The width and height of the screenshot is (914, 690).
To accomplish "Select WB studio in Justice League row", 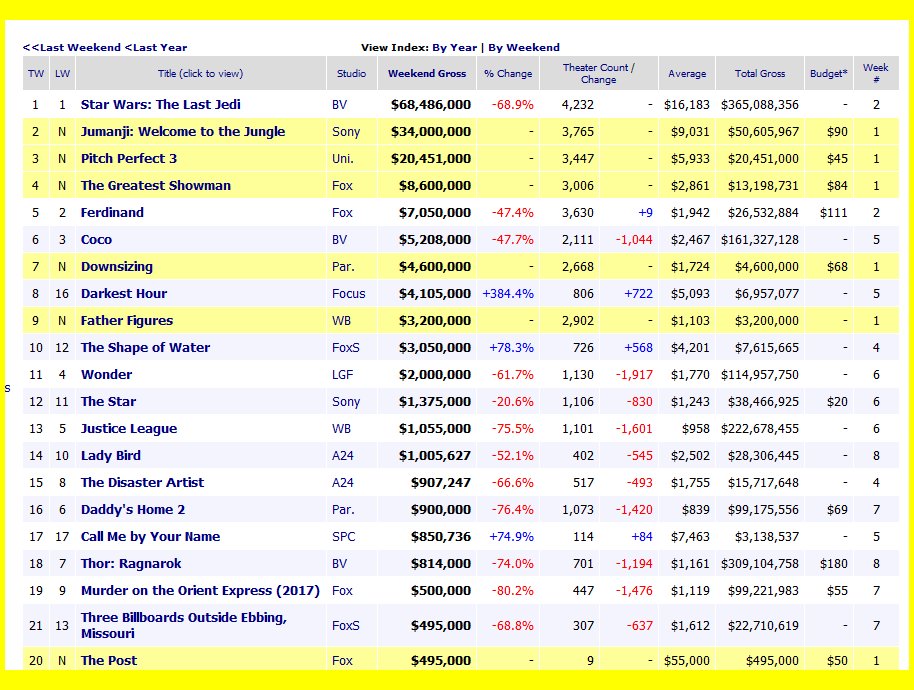I will click(x=342, y=428).
